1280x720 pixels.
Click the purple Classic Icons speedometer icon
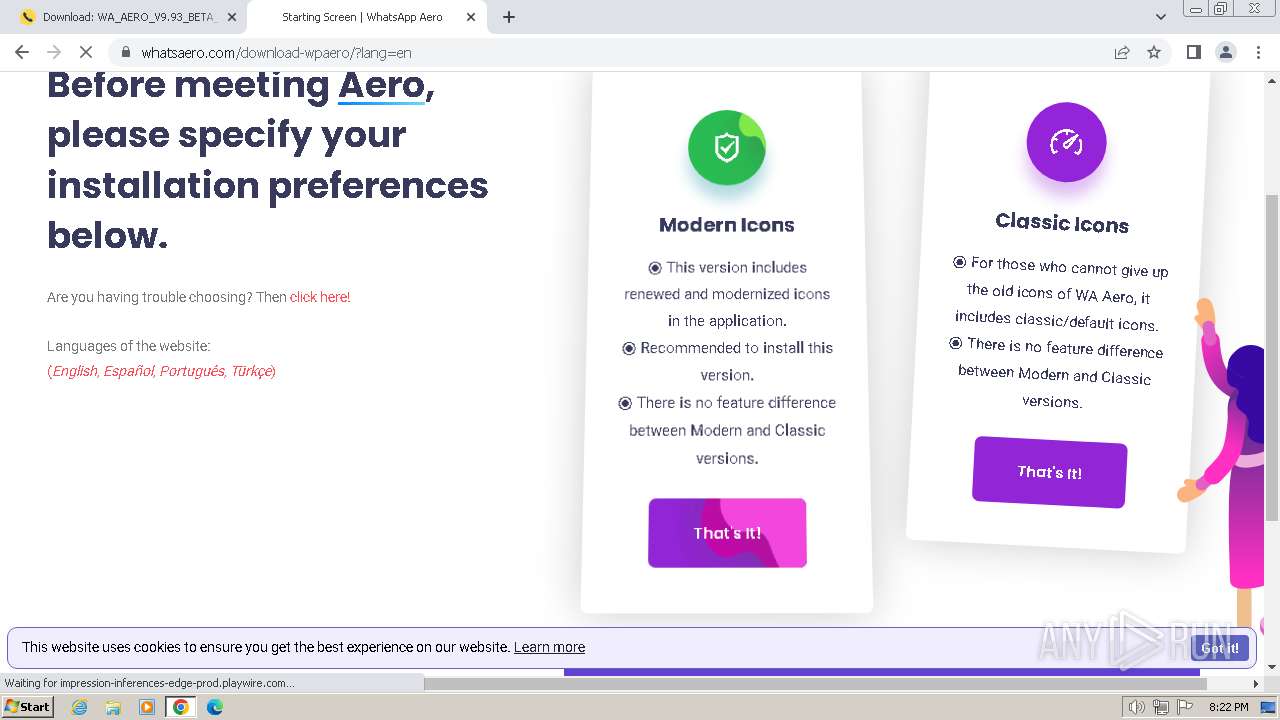click(x=1066, y=142)
